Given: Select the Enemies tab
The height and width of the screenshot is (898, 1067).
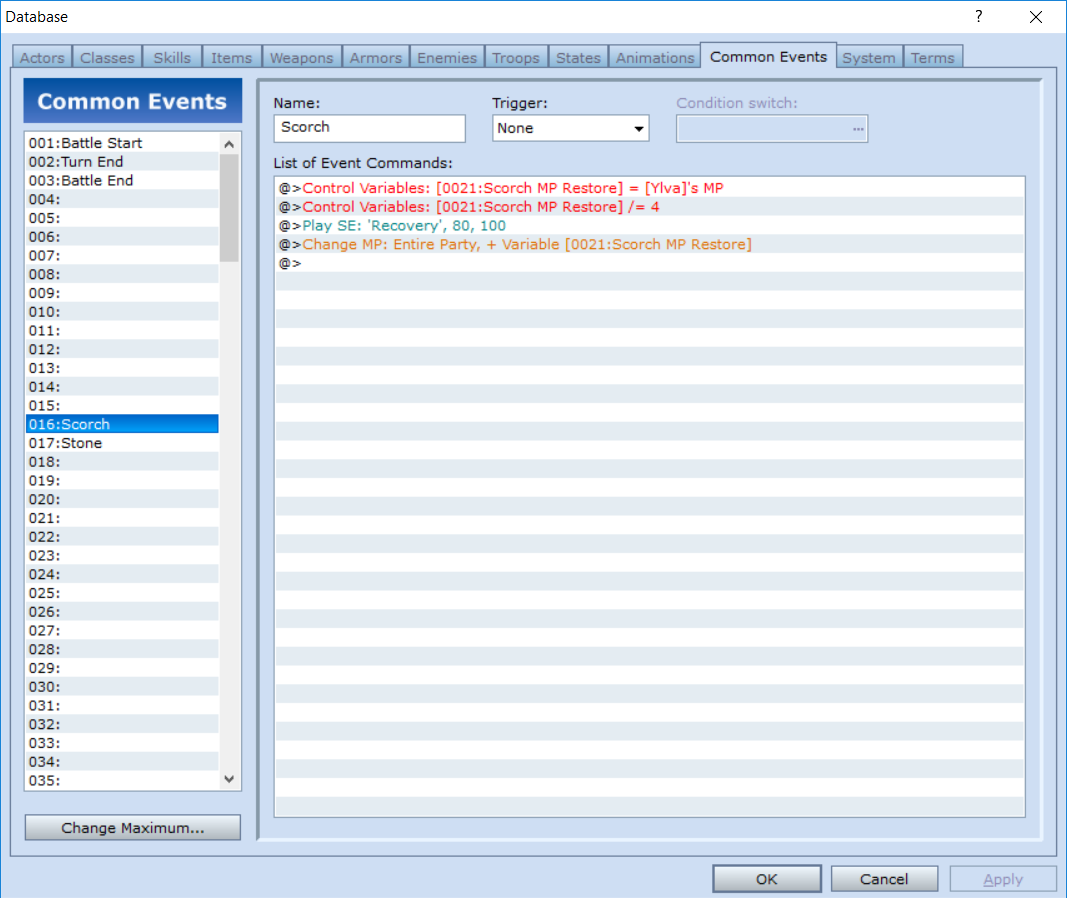Looking at the screenshot, I should pyautogui.click(x=447, y=58).
